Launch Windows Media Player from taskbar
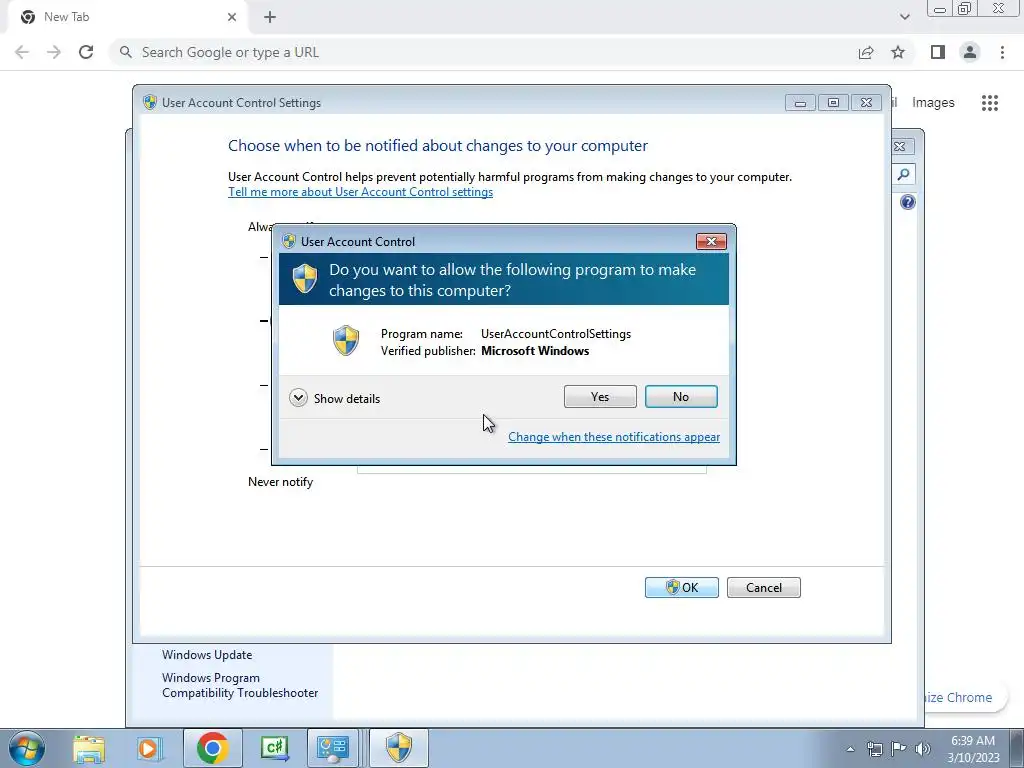Screen dimensions: 1024x768 [149, 748]
